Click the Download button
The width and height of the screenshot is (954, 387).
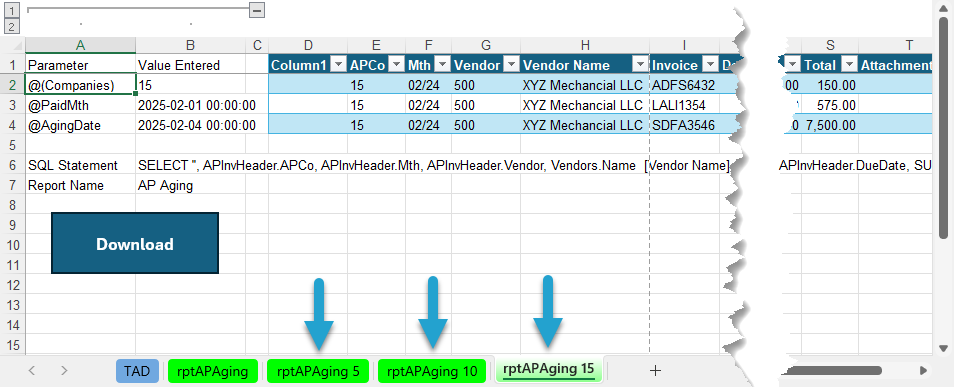[135, 243]
